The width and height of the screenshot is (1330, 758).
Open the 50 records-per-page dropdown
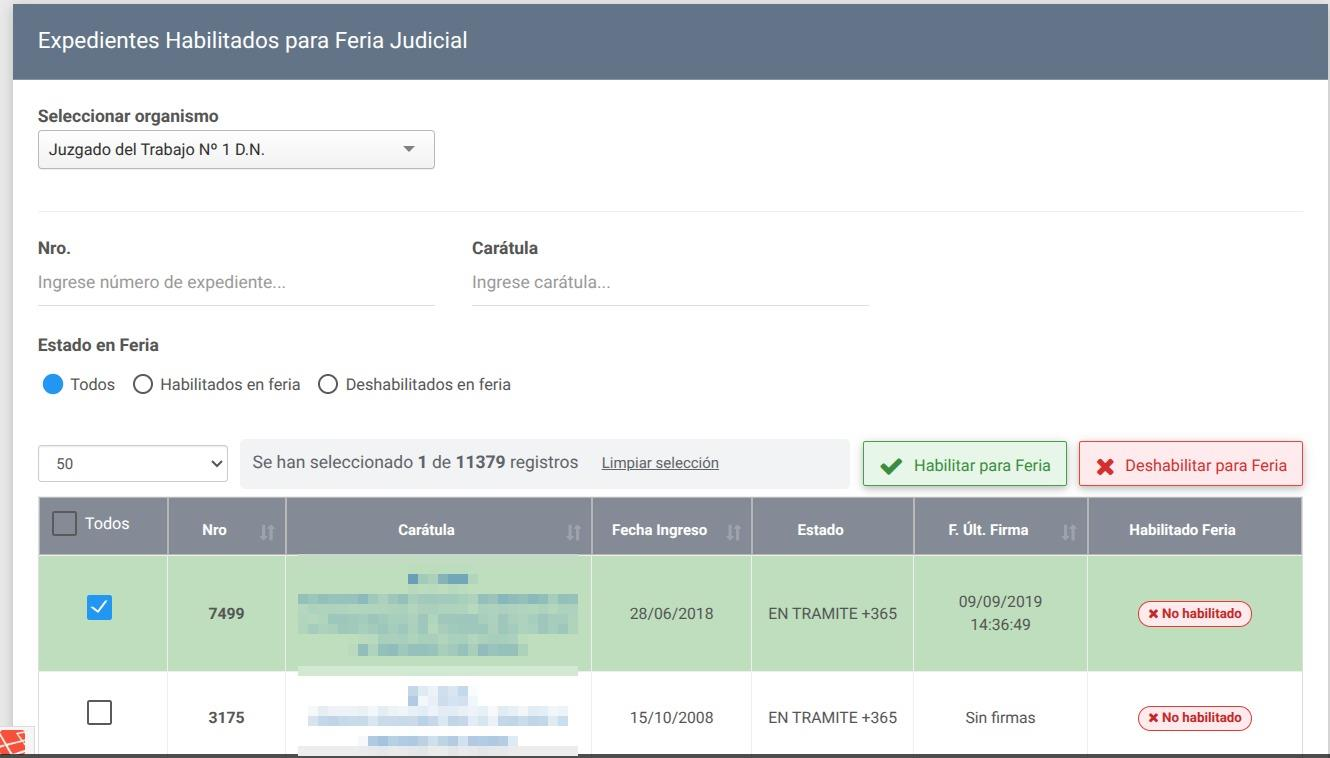coord(133,464)
